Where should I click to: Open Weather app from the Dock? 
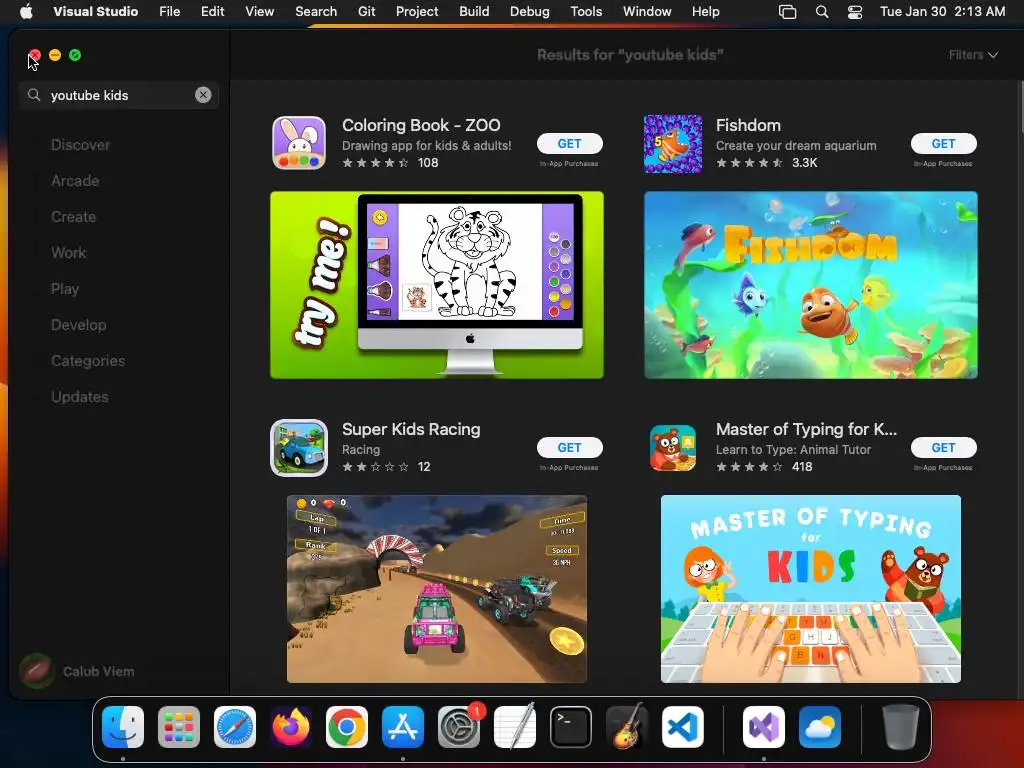click(x=820, y=727)
